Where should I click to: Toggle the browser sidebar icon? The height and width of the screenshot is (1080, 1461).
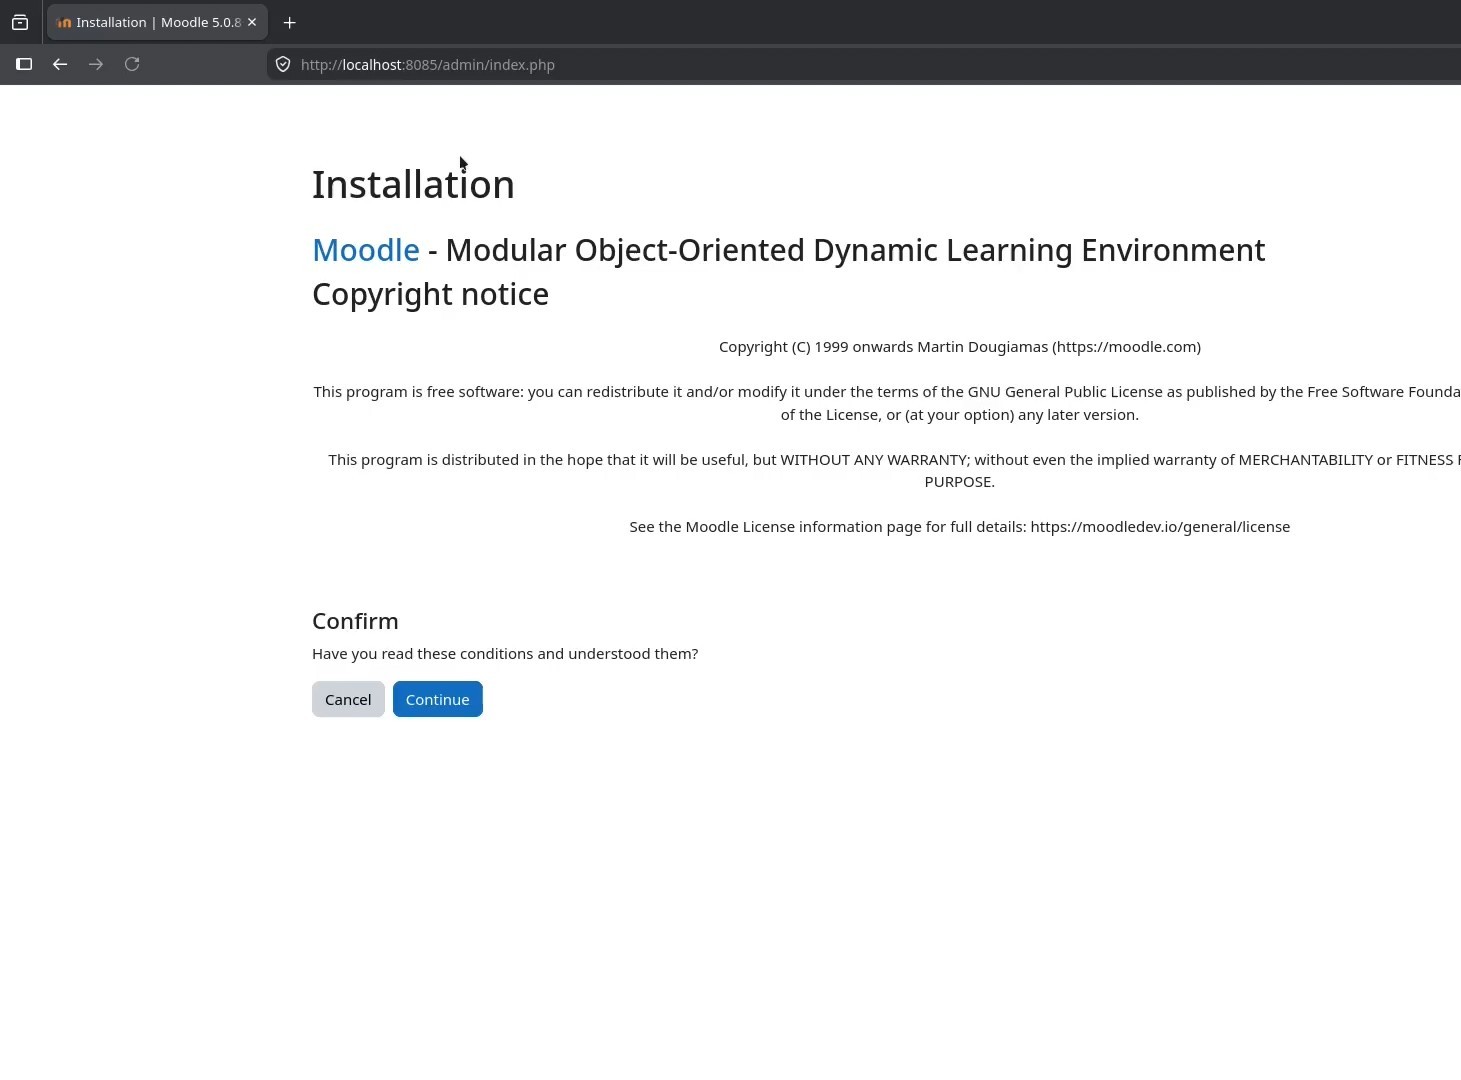coord(24,64)
